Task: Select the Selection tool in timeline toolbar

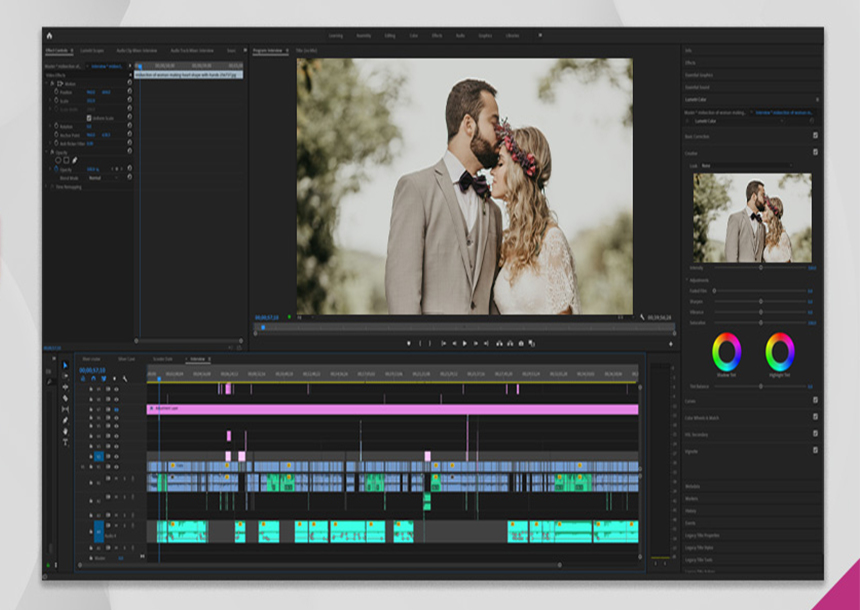Action: [65, 365]
